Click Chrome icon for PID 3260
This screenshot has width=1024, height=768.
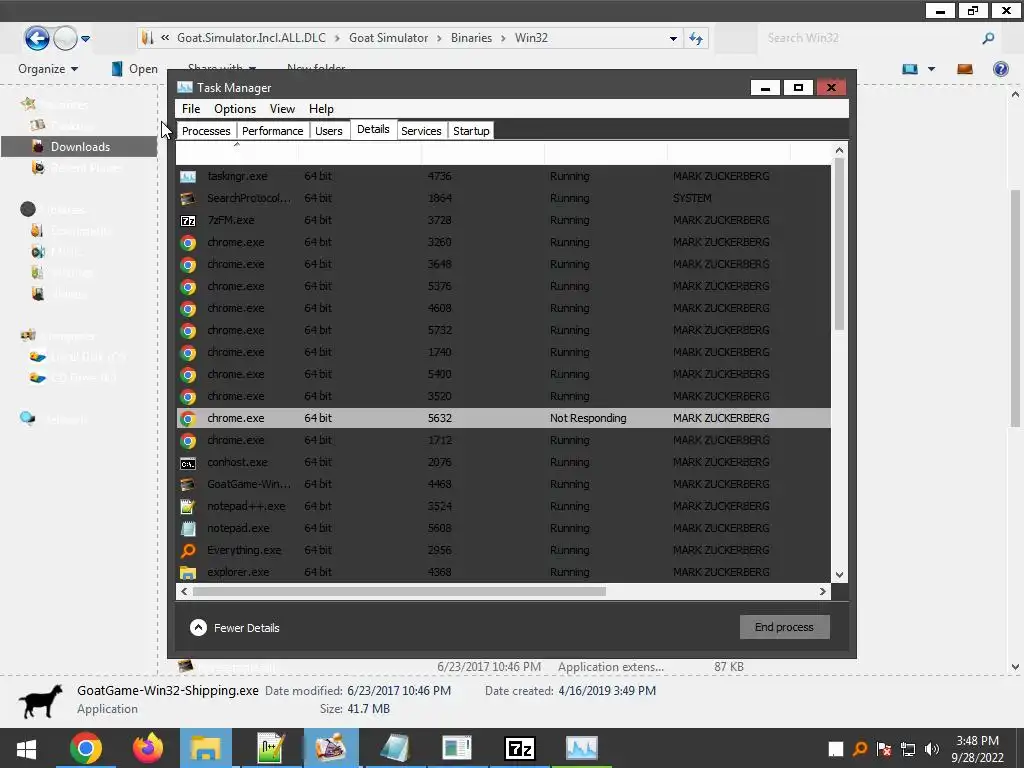click(x=188, y=243)
